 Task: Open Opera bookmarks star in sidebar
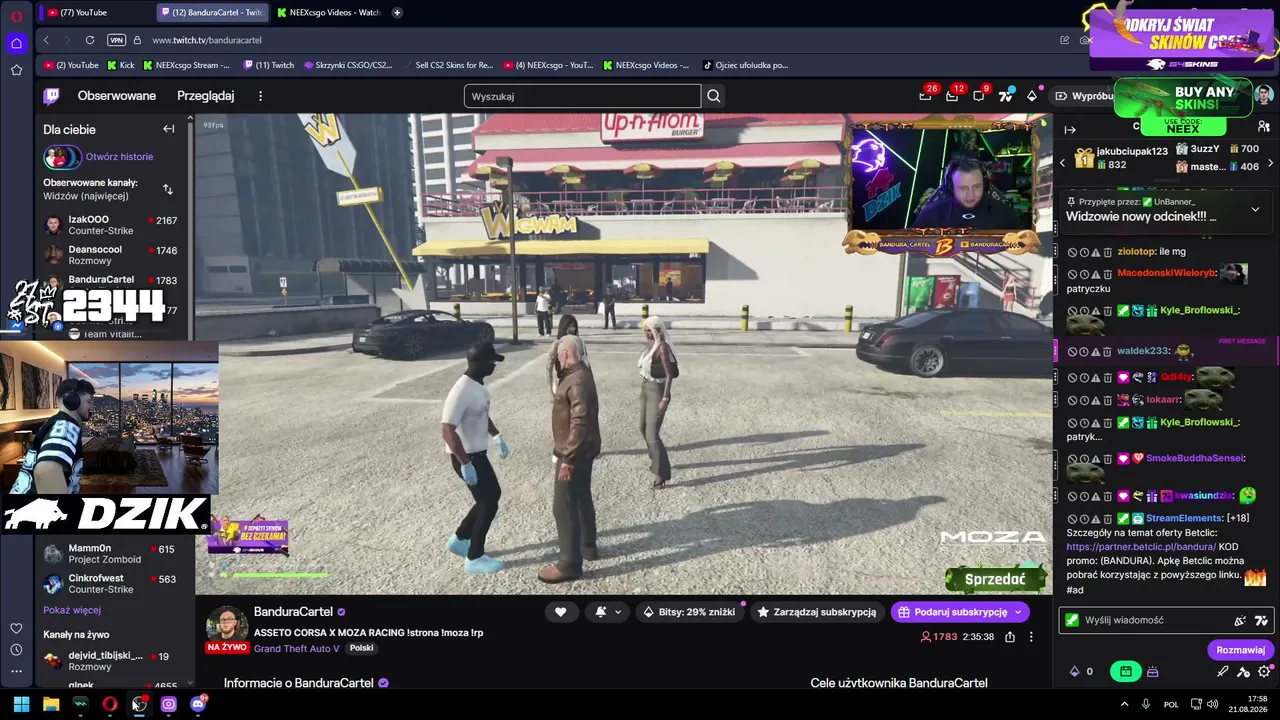[x=16, y=70]
